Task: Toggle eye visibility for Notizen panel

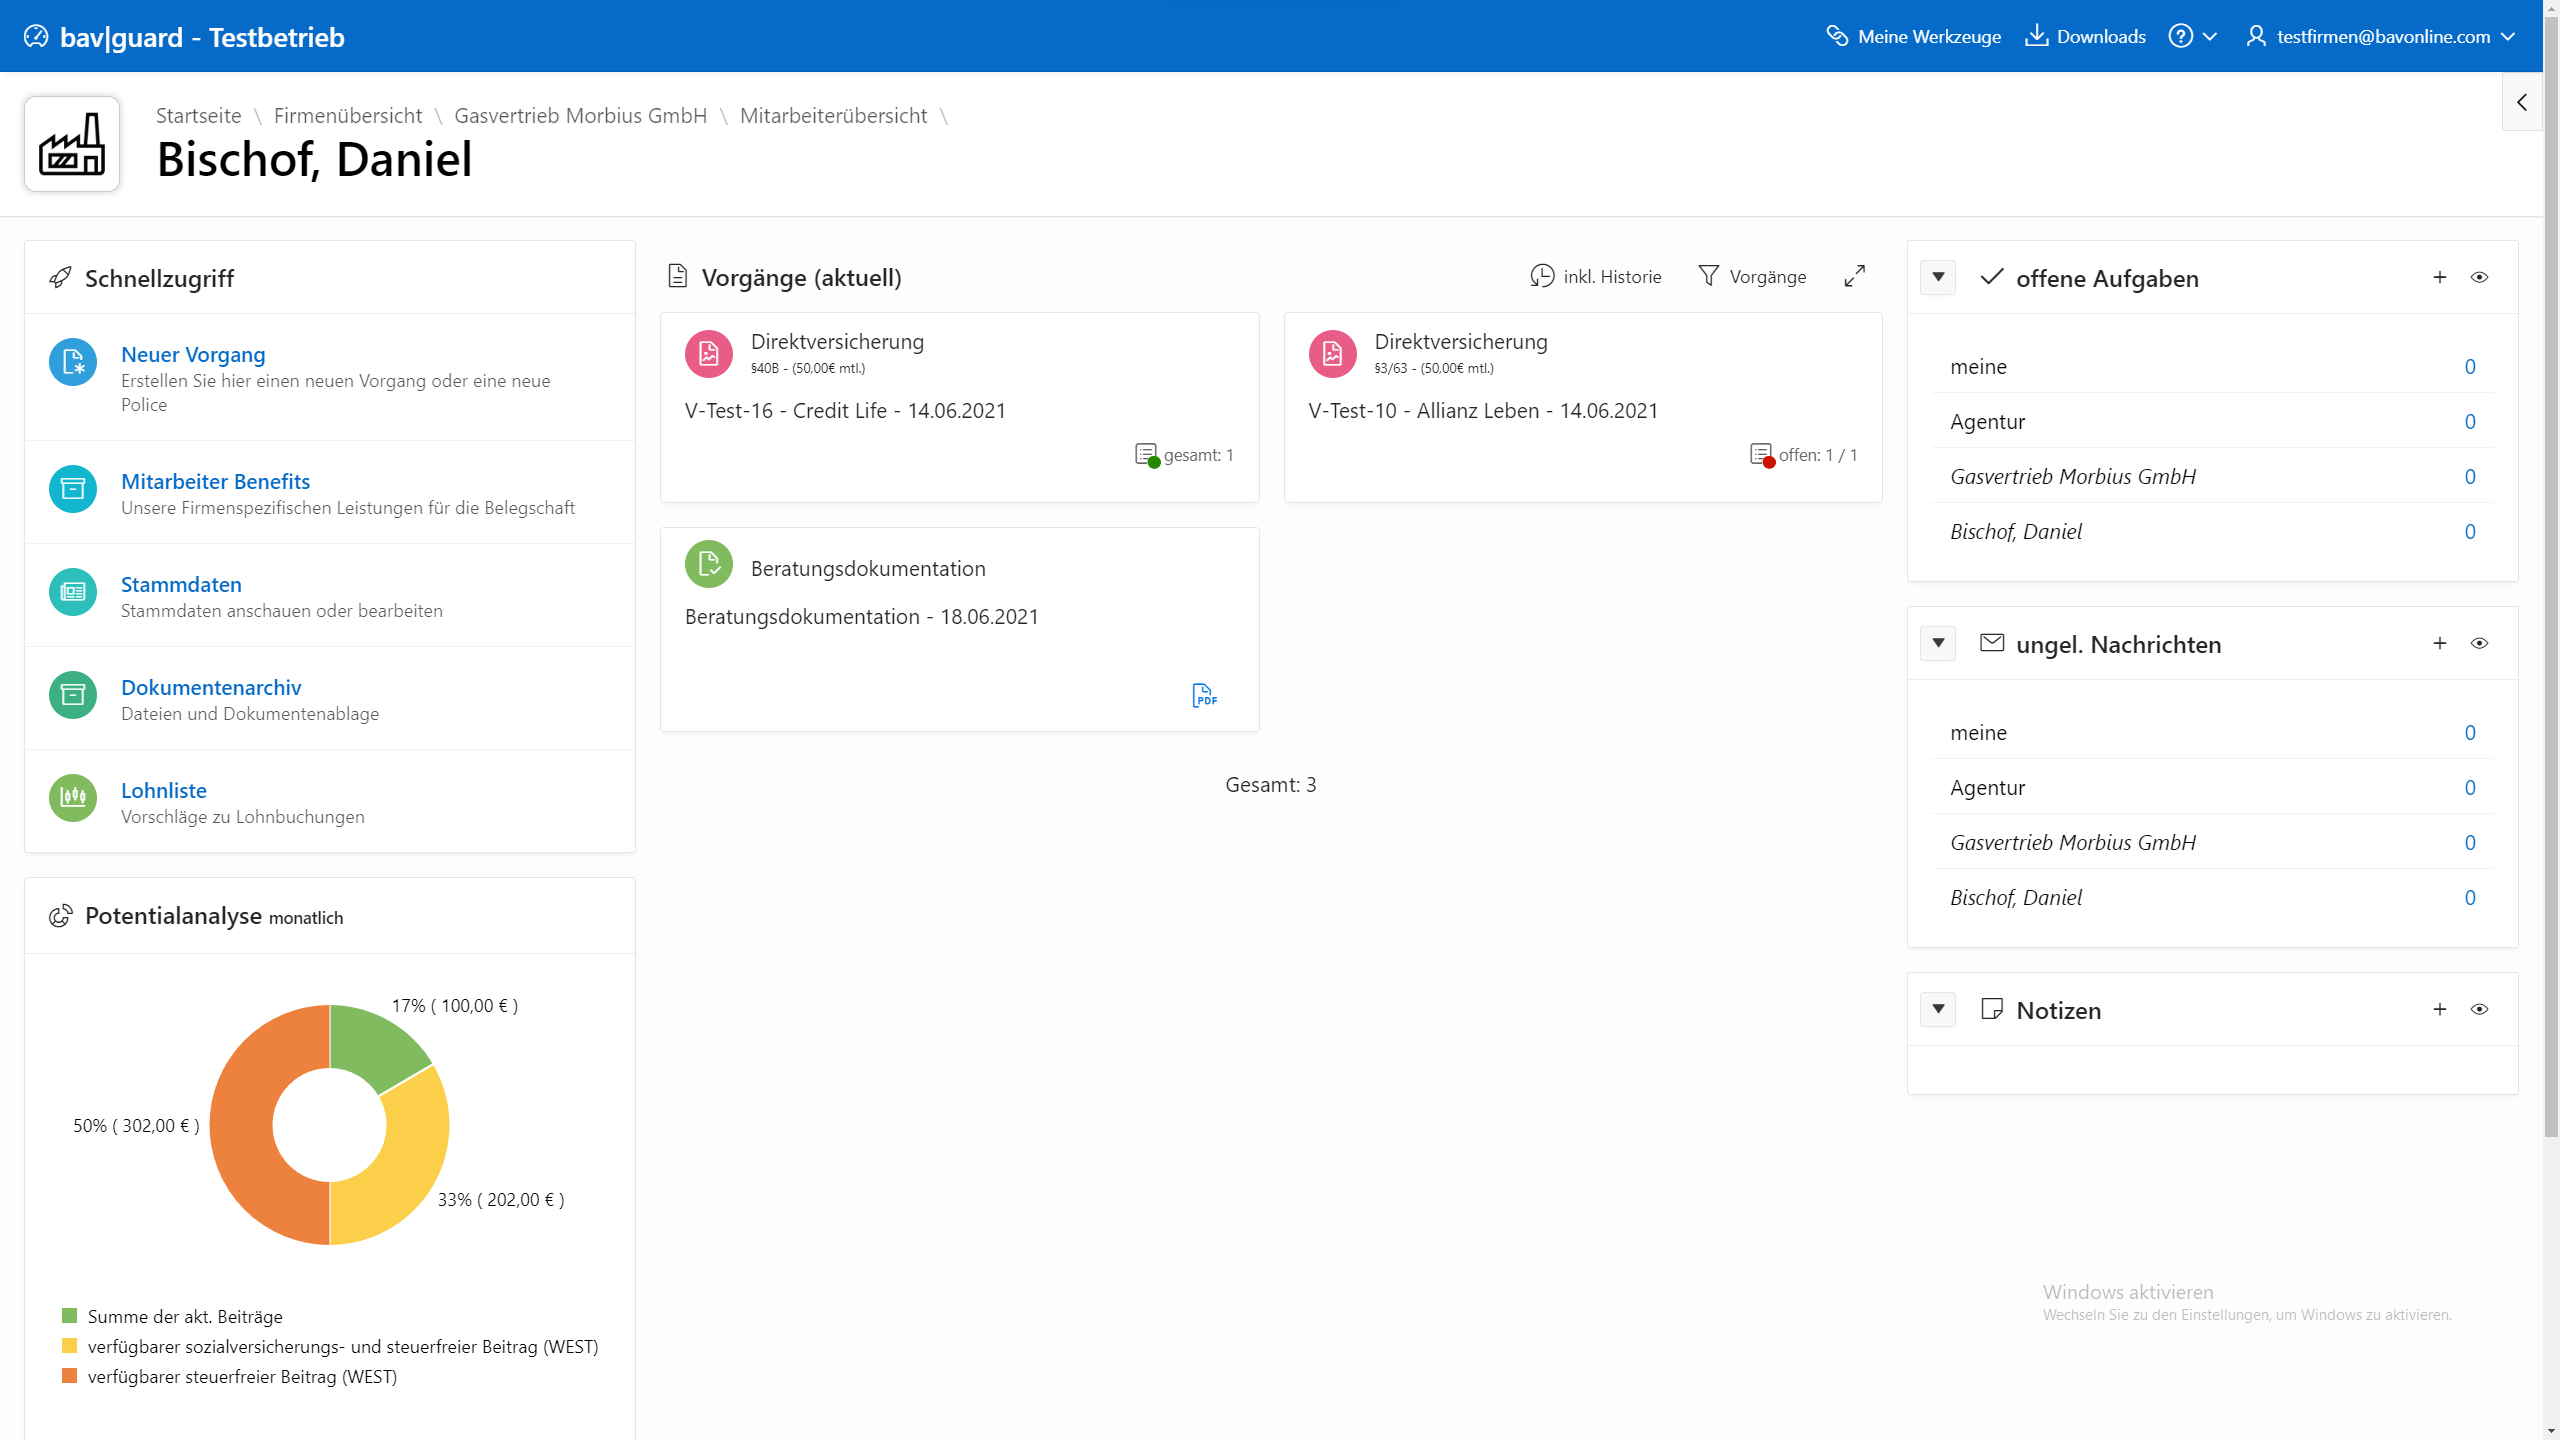Action: [x=2479, y=1009]
